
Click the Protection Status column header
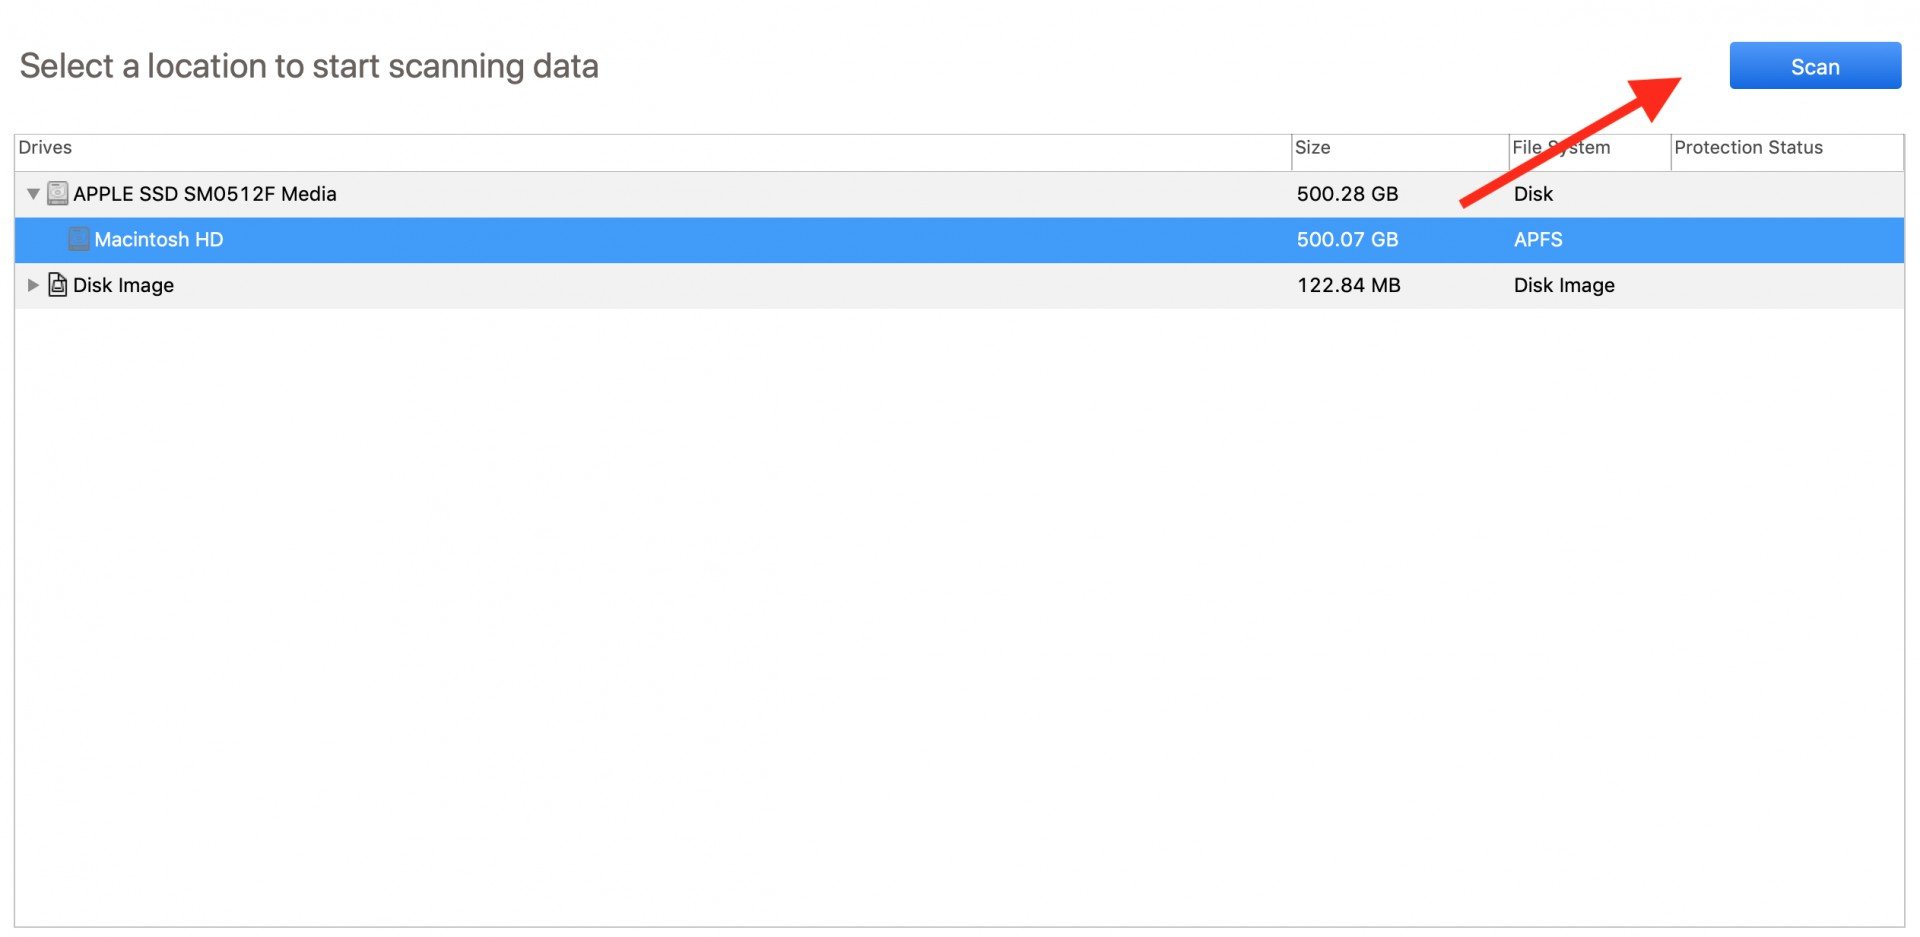[x=1748, y=148]
